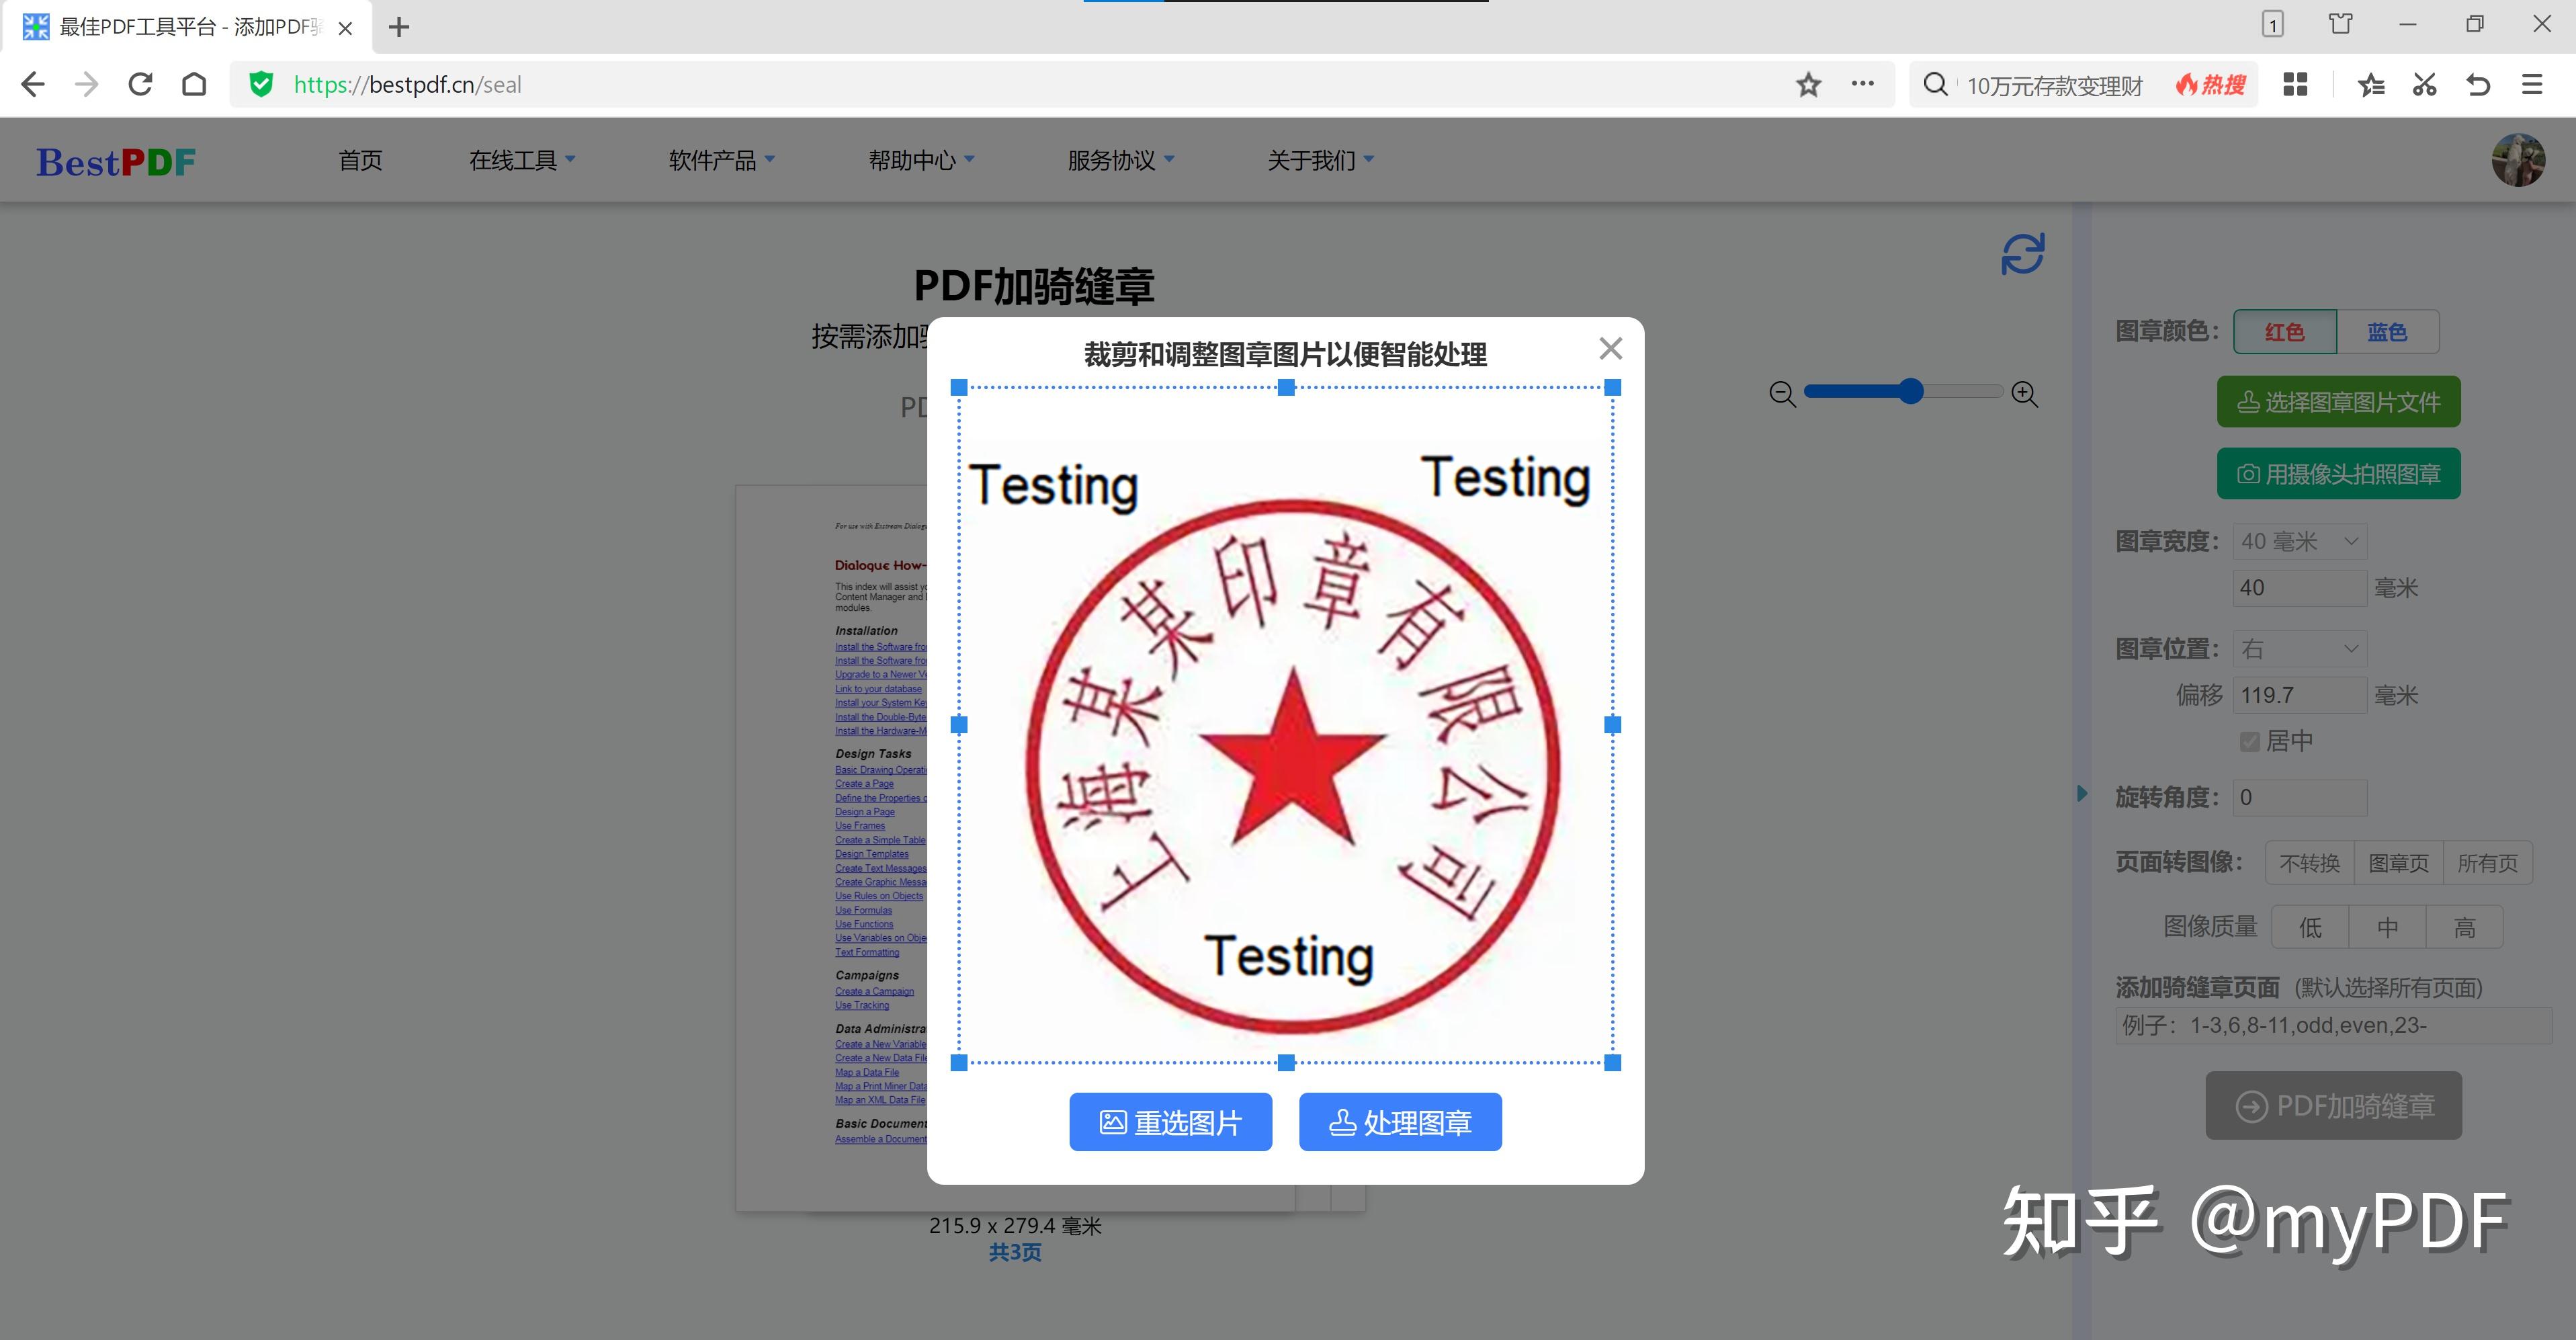The height and width of the screenshot is (1340, 2576).
Task: Open the 软件产品 dropdown menu
Action: (x=722, y=160)
